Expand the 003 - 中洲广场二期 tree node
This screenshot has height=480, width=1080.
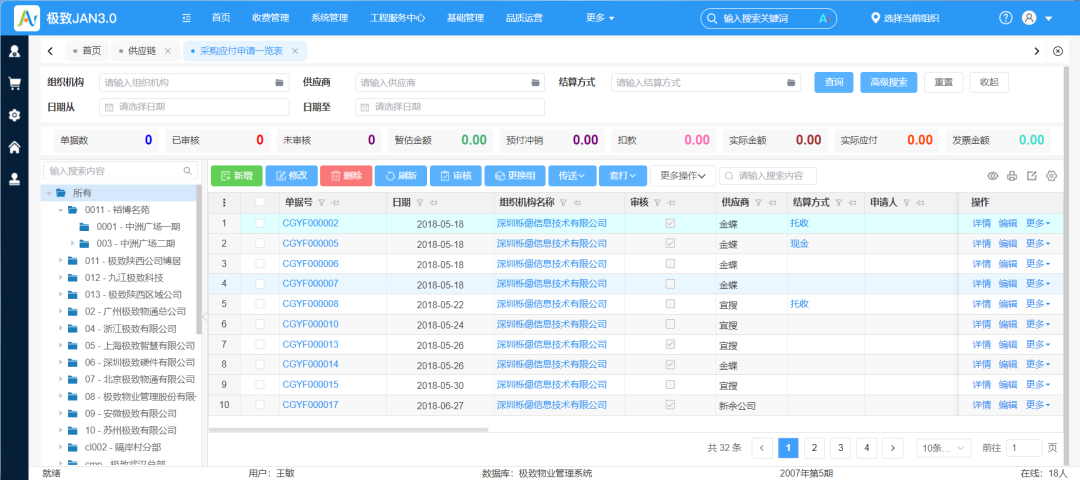pos(72,243)
